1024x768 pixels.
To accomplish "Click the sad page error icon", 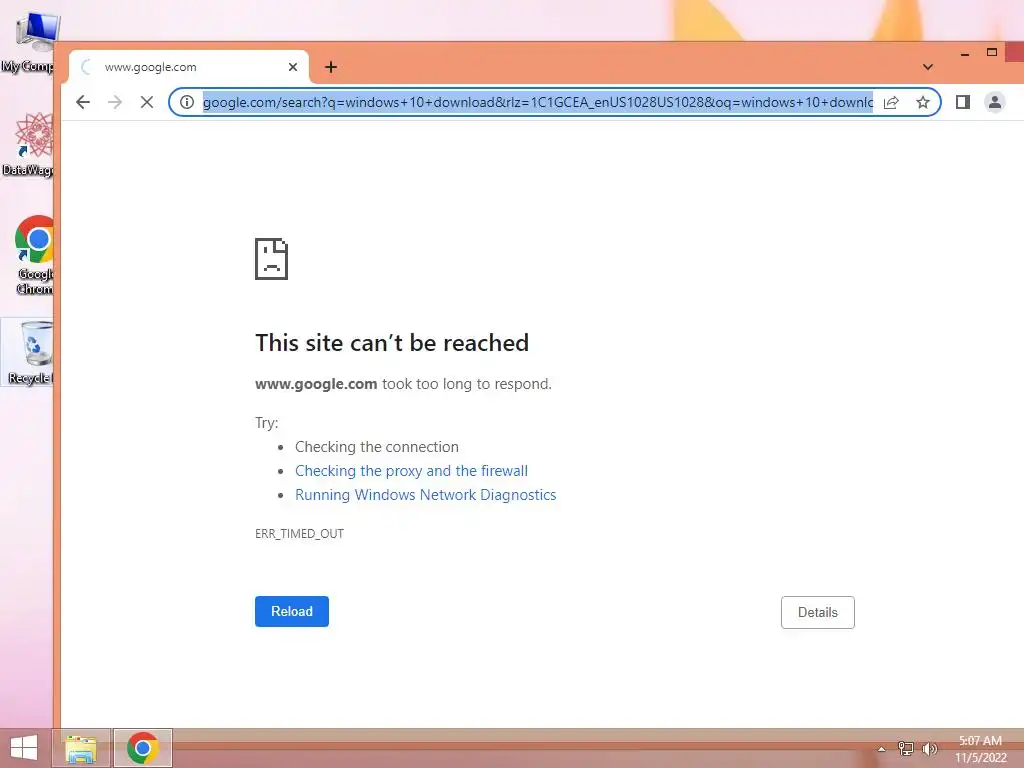I will (x=271, y=259).
